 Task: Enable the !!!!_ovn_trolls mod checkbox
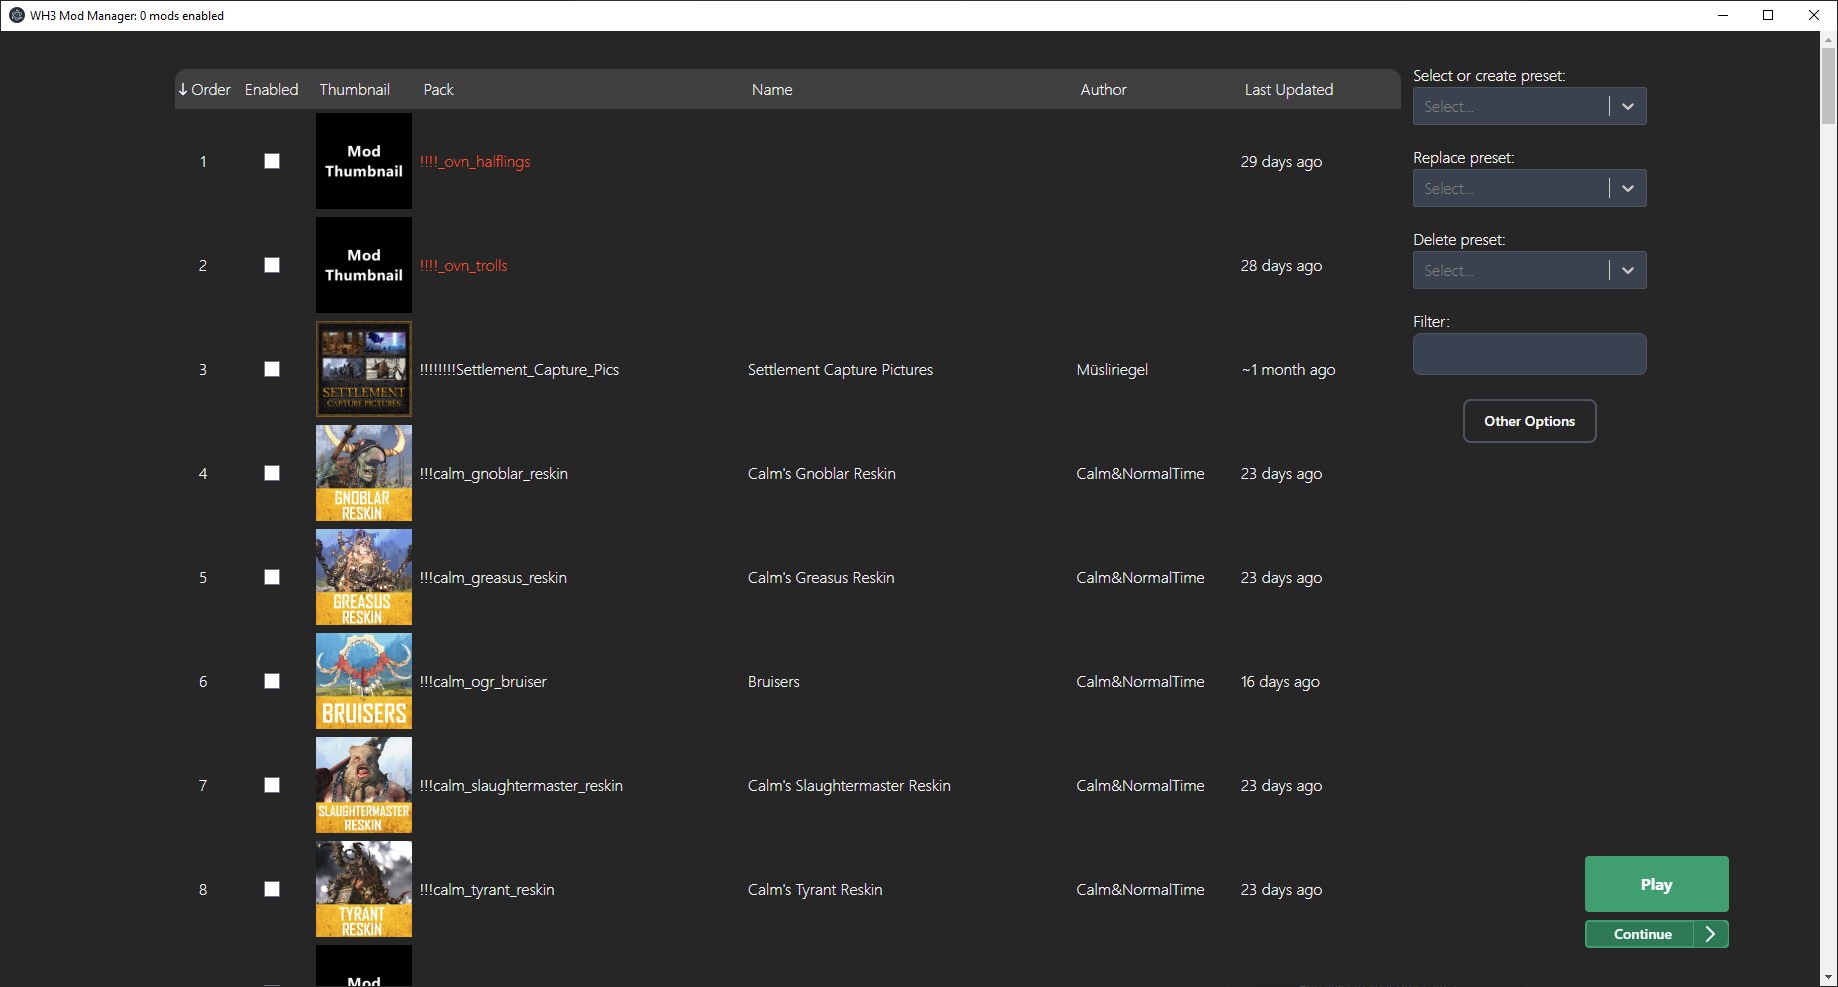coord(272,265)
